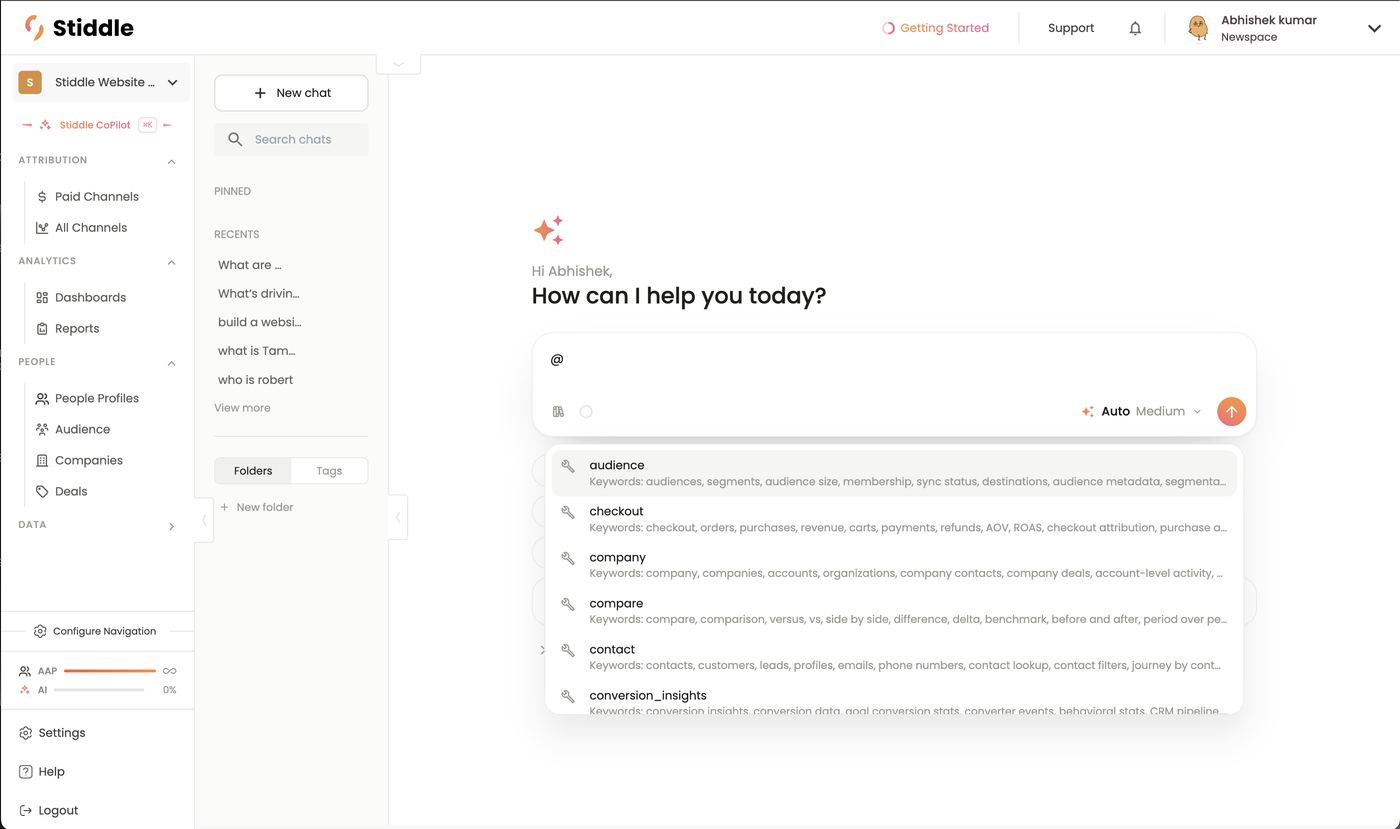Click View more chats
This screenshot has height=829, width=1400.
[x=242, y=408]
